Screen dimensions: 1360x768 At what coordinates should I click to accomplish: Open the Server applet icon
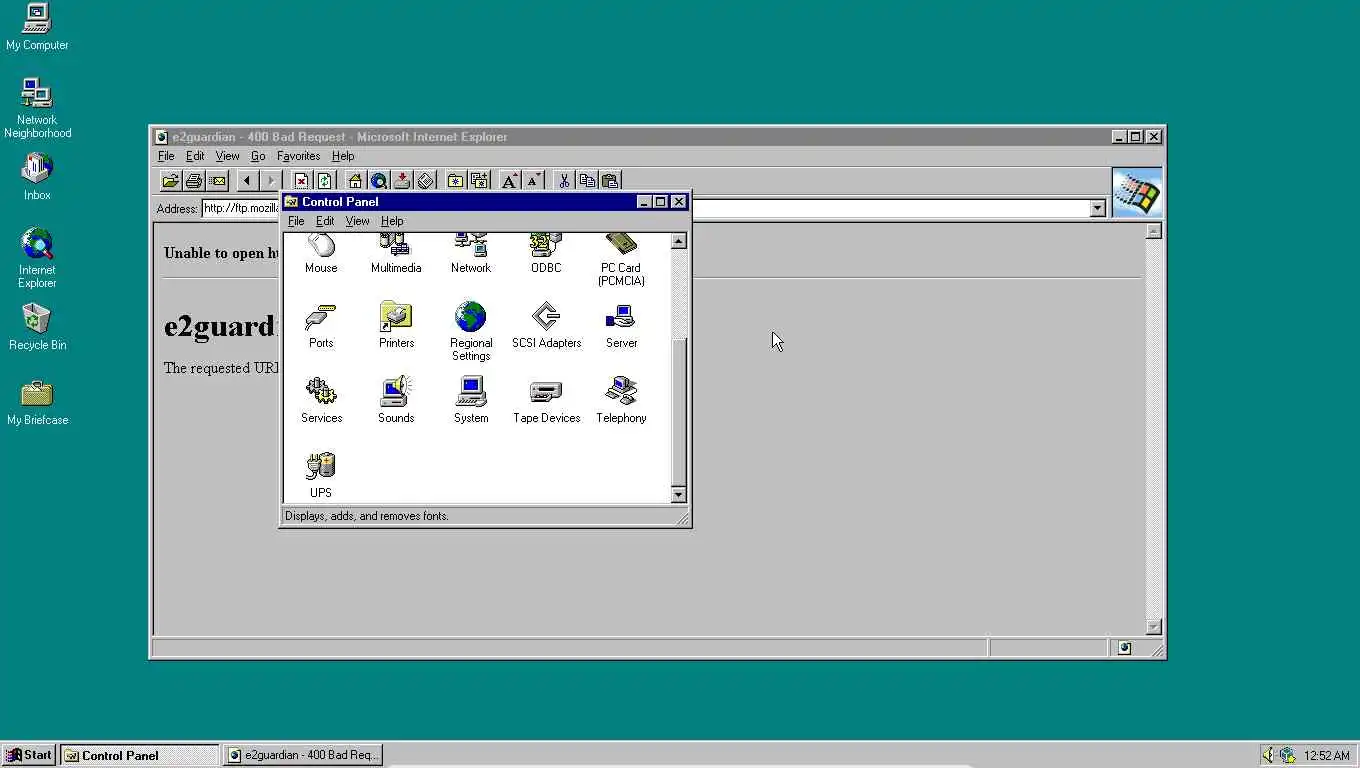621,325
